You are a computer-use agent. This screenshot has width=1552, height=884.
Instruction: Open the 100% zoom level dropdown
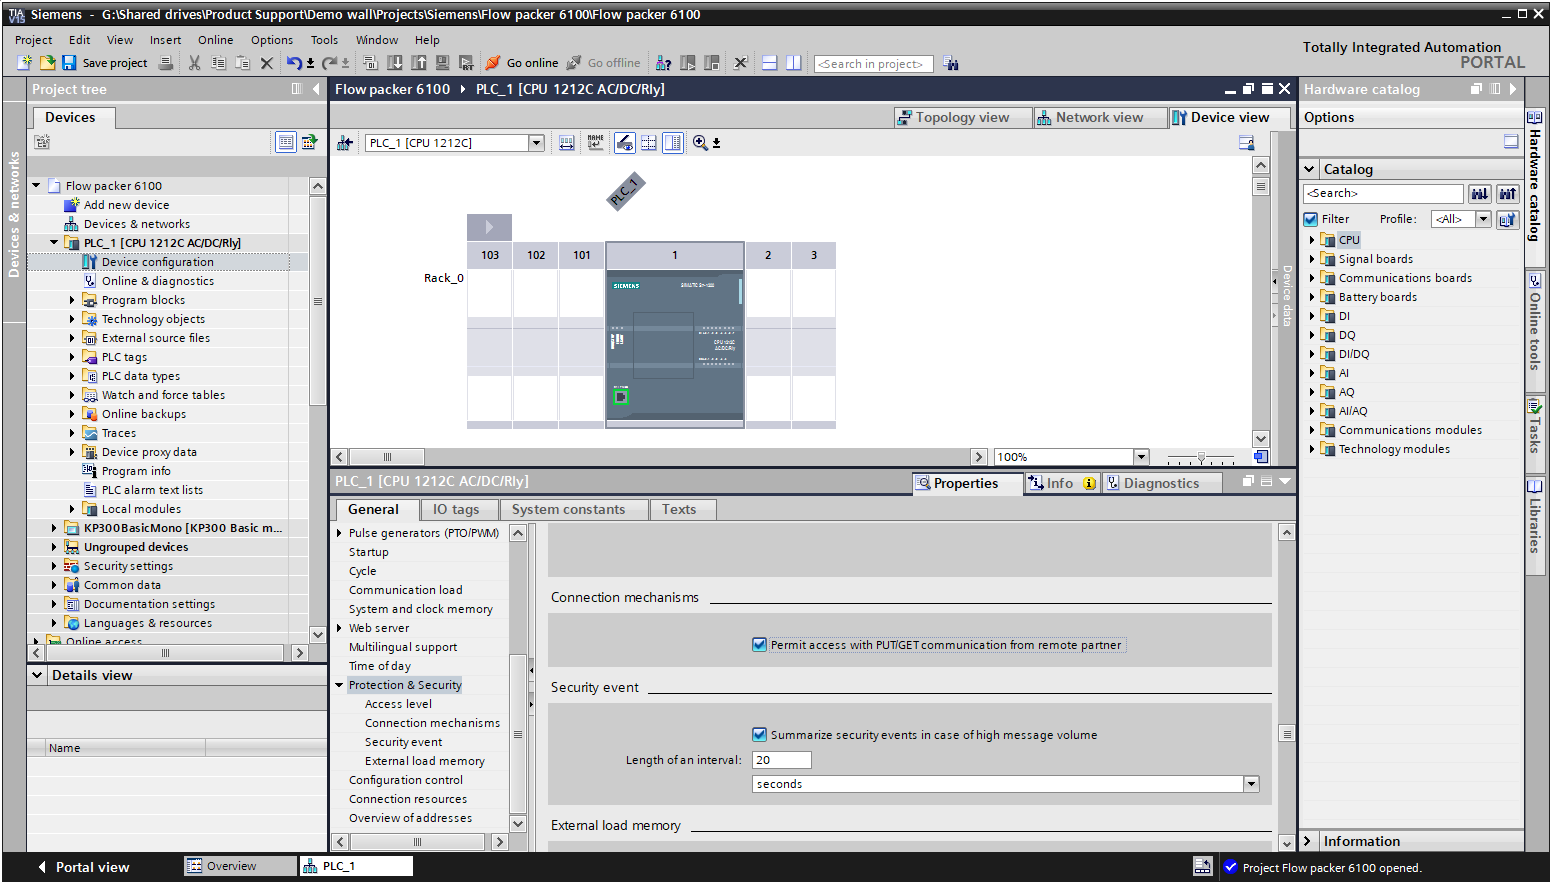1141,457
